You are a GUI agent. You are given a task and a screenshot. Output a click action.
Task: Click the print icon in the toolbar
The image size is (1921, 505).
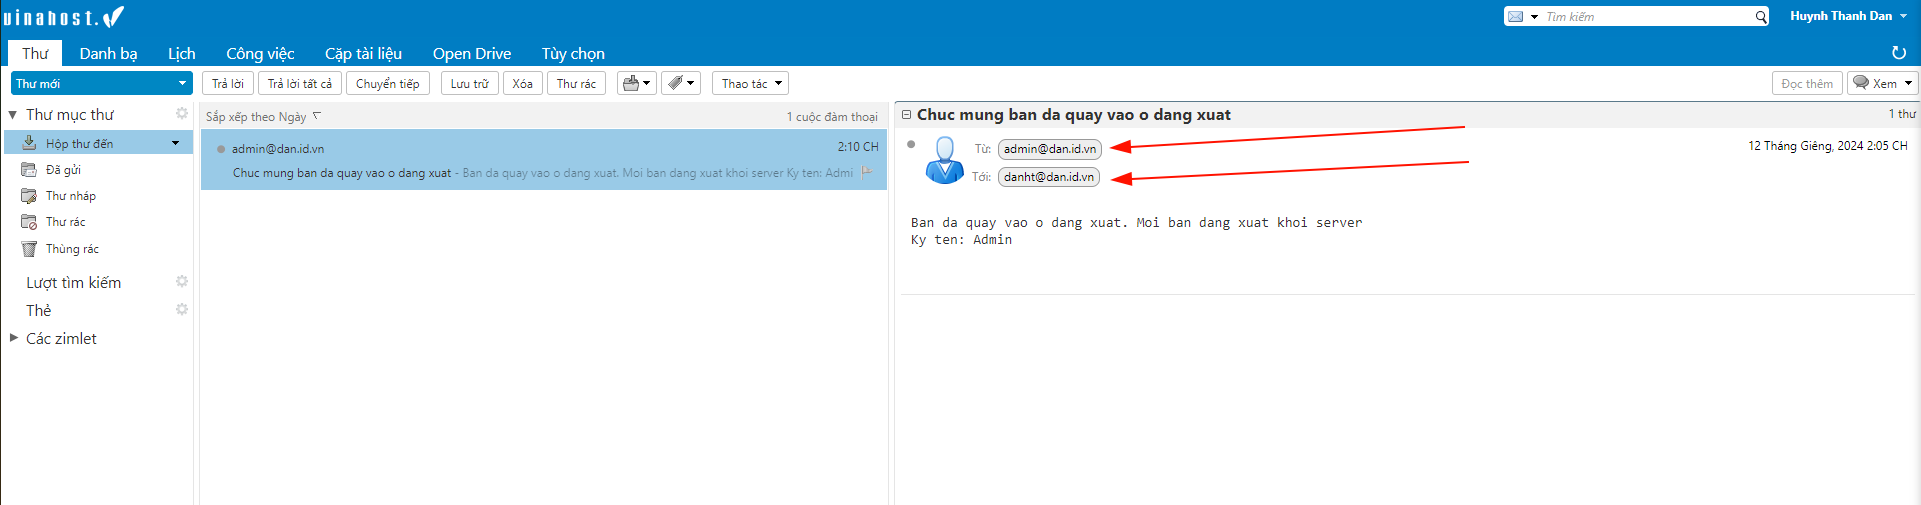pyautogui.click(x=631, y=84)
